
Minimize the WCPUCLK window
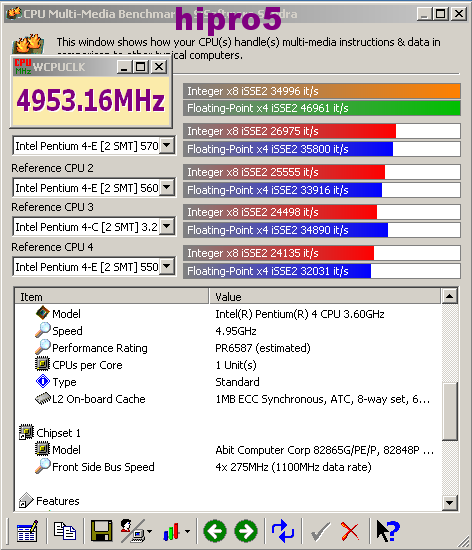click(124, 66)
